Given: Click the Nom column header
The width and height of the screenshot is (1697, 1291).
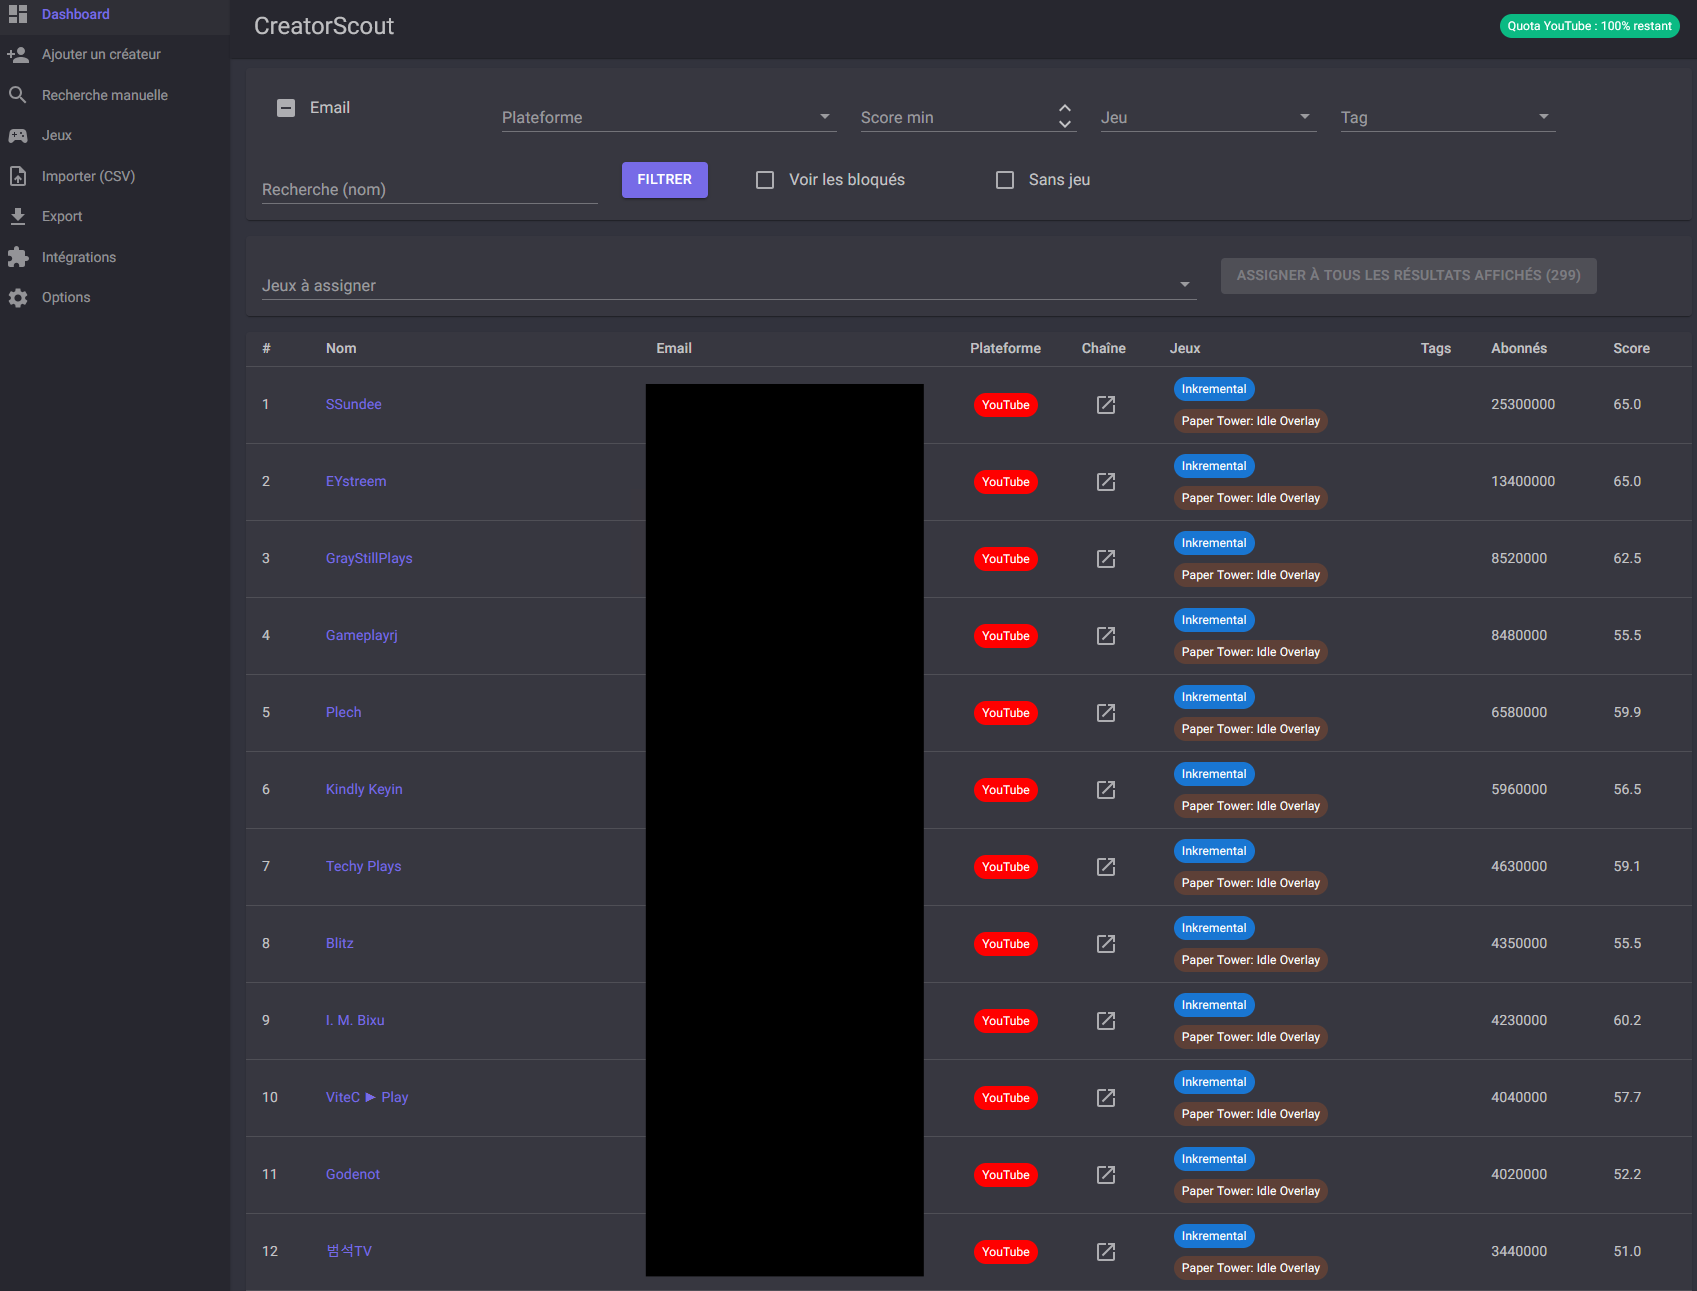Looking at the screenshot, I should click(x=341, y=348).
